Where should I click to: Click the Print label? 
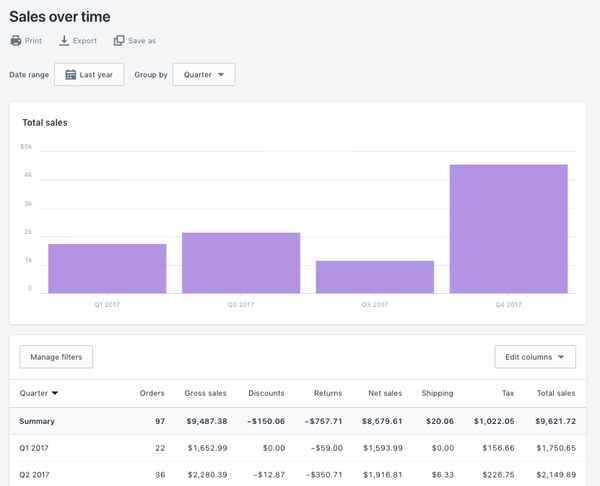(33, 41)
